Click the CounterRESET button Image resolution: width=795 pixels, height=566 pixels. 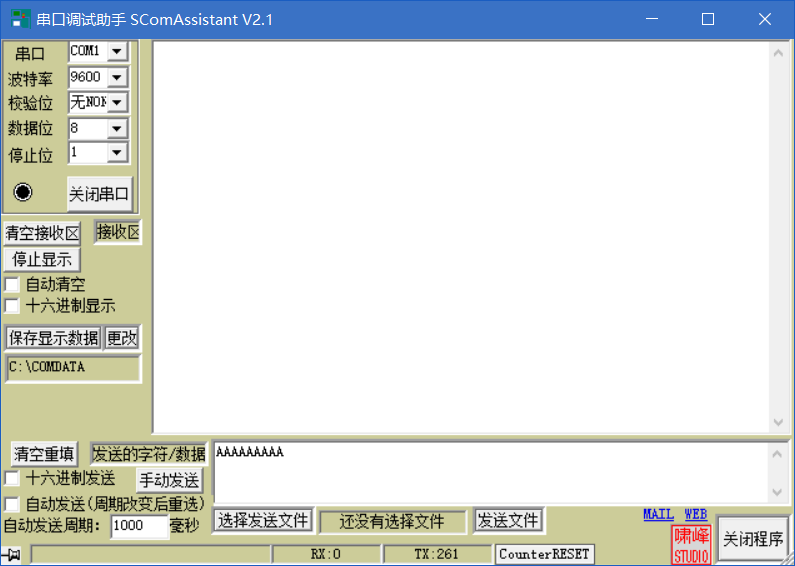point(545,554)
